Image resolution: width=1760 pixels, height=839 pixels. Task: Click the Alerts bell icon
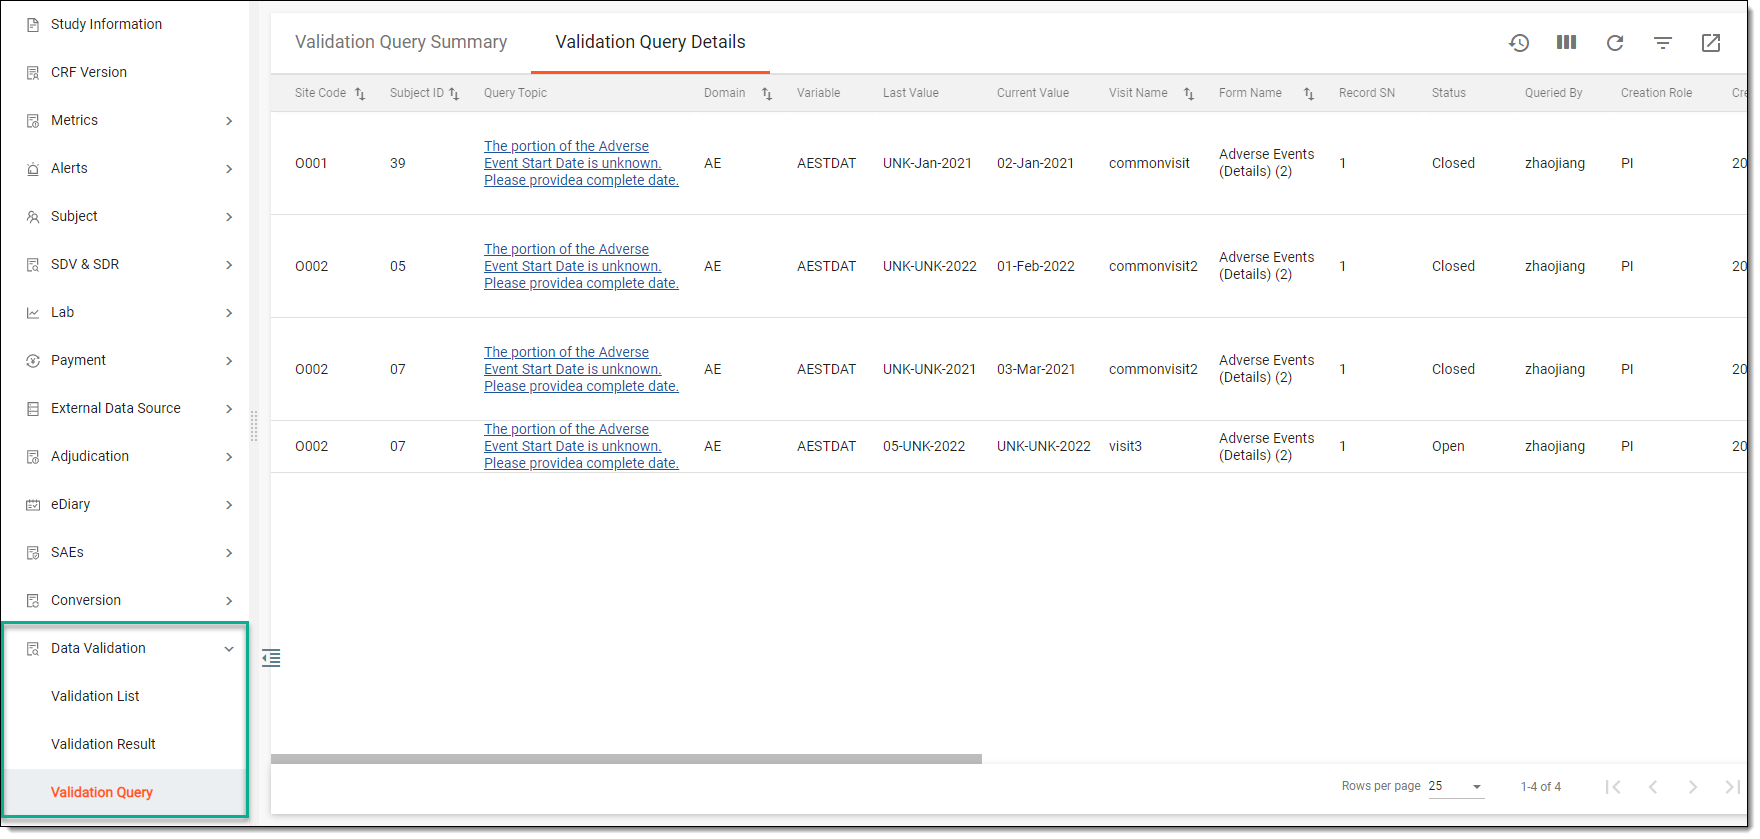[x=33, y=169]
